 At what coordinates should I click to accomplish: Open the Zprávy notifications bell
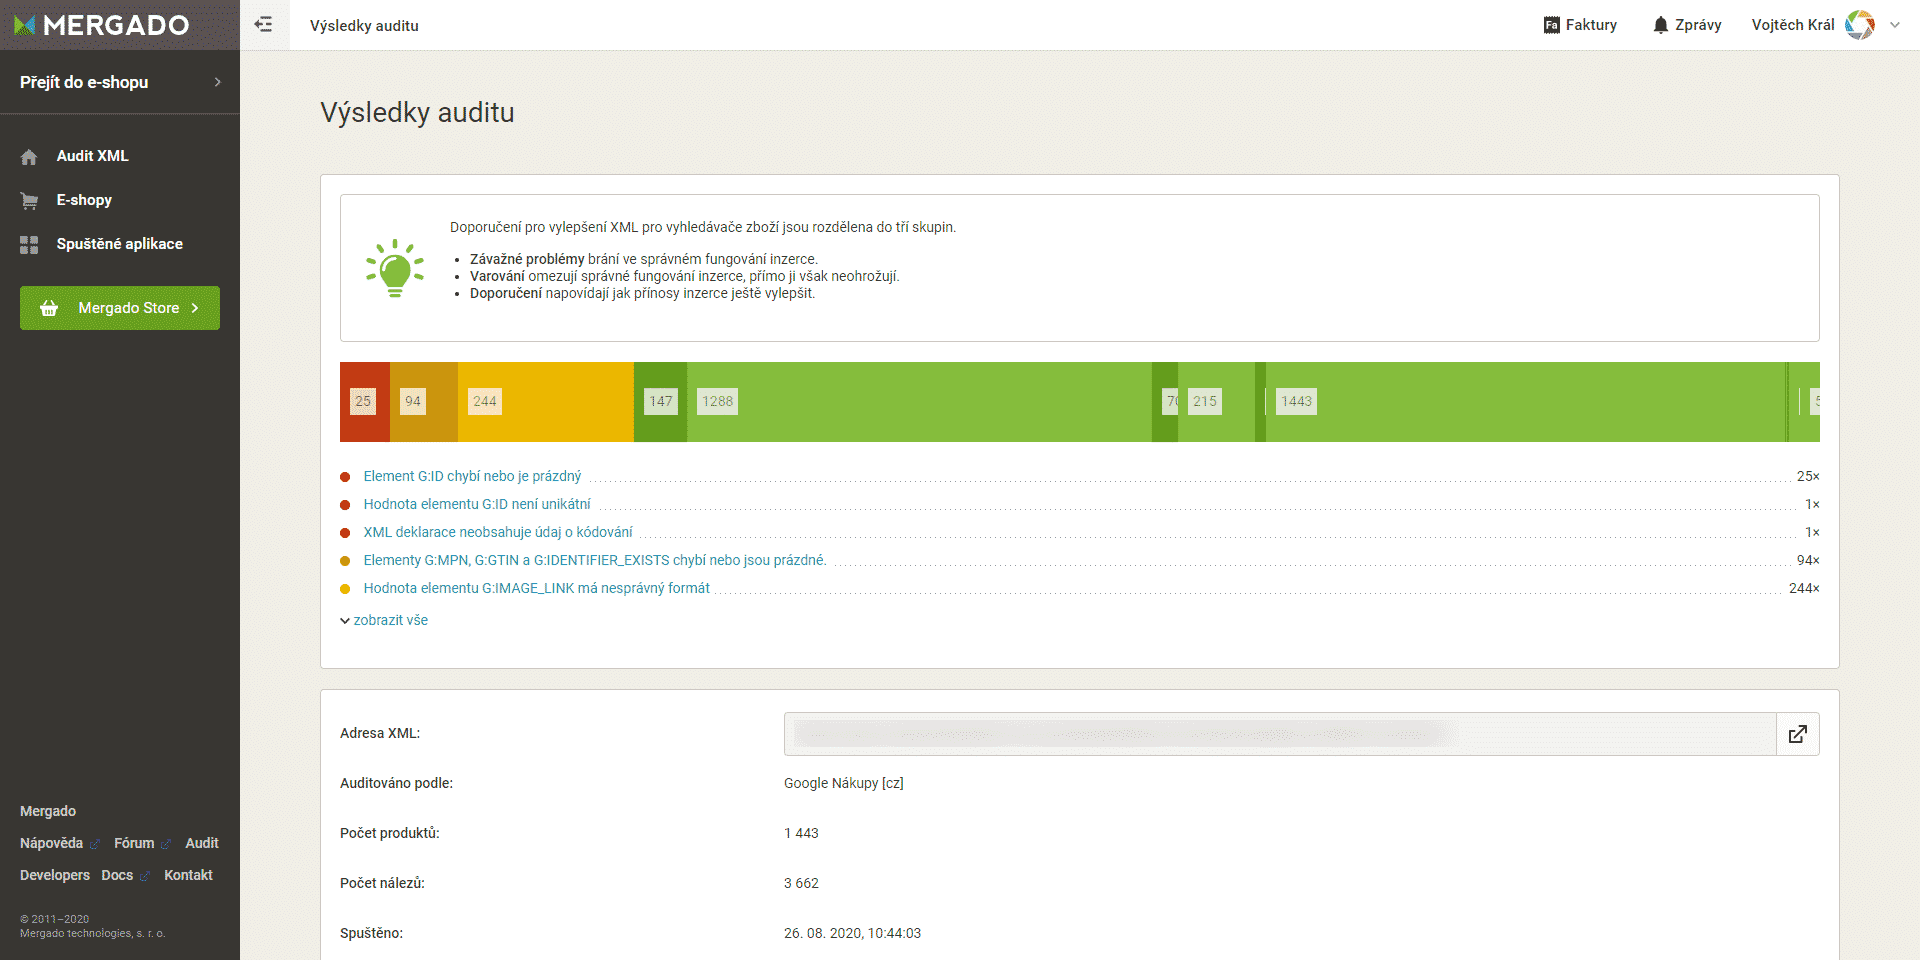[1660, 25]
